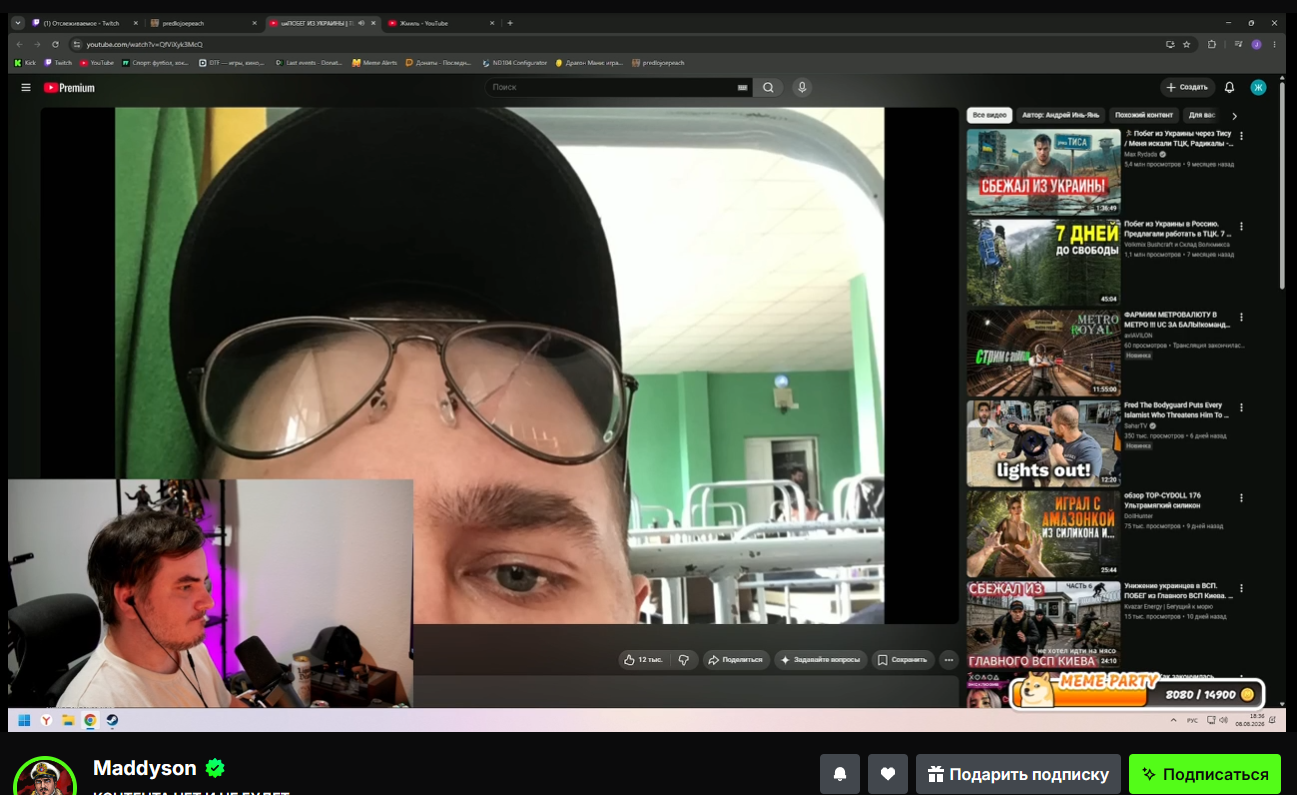This screenshot has width=1297, height=795.
Task: Open options for 'обзор TOP-CYDOLL 176' video
Action: click(x=1241, y=498)
